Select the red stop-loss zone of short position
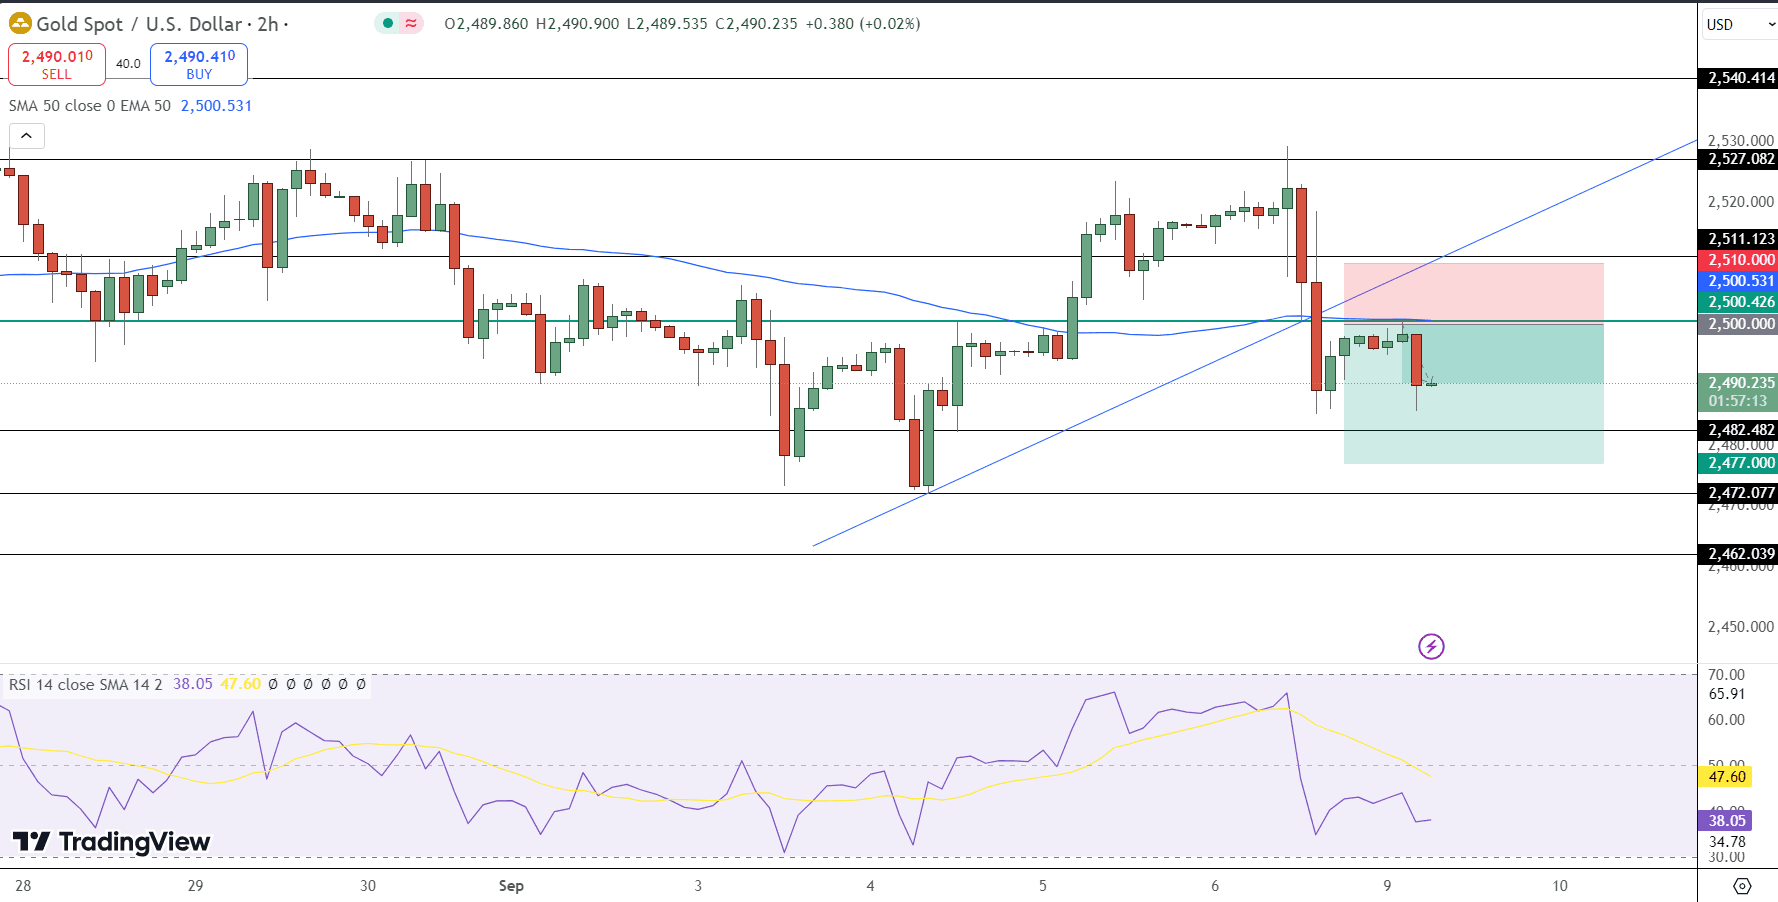 1474,293
